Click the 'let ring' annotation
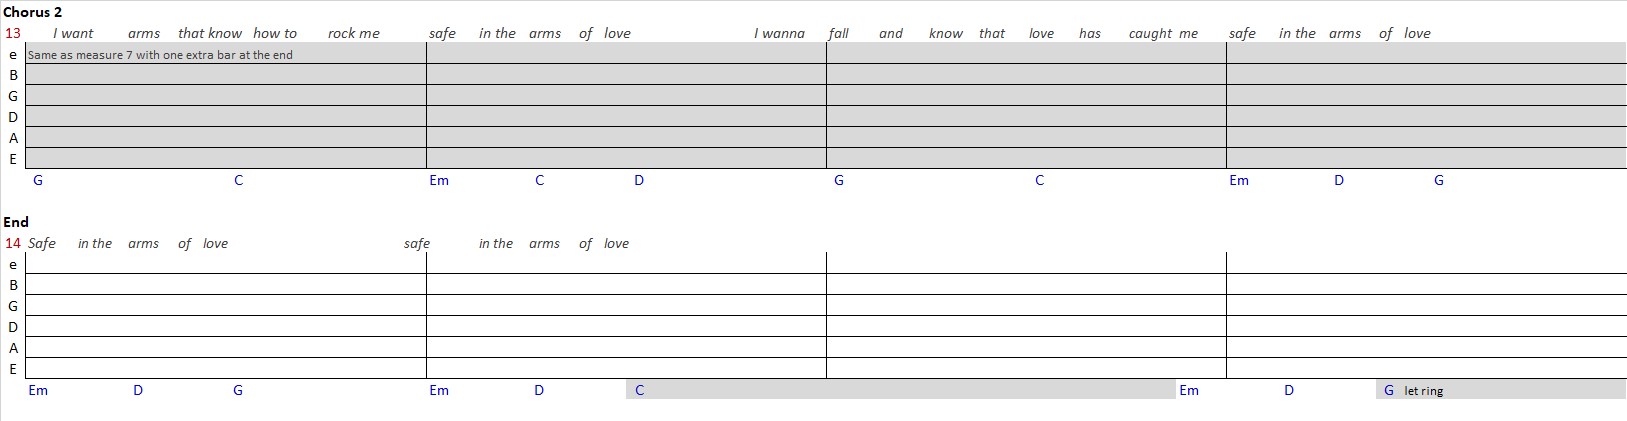The image size is (1627, 421). pyautogui.click(x=1424, y=391)
